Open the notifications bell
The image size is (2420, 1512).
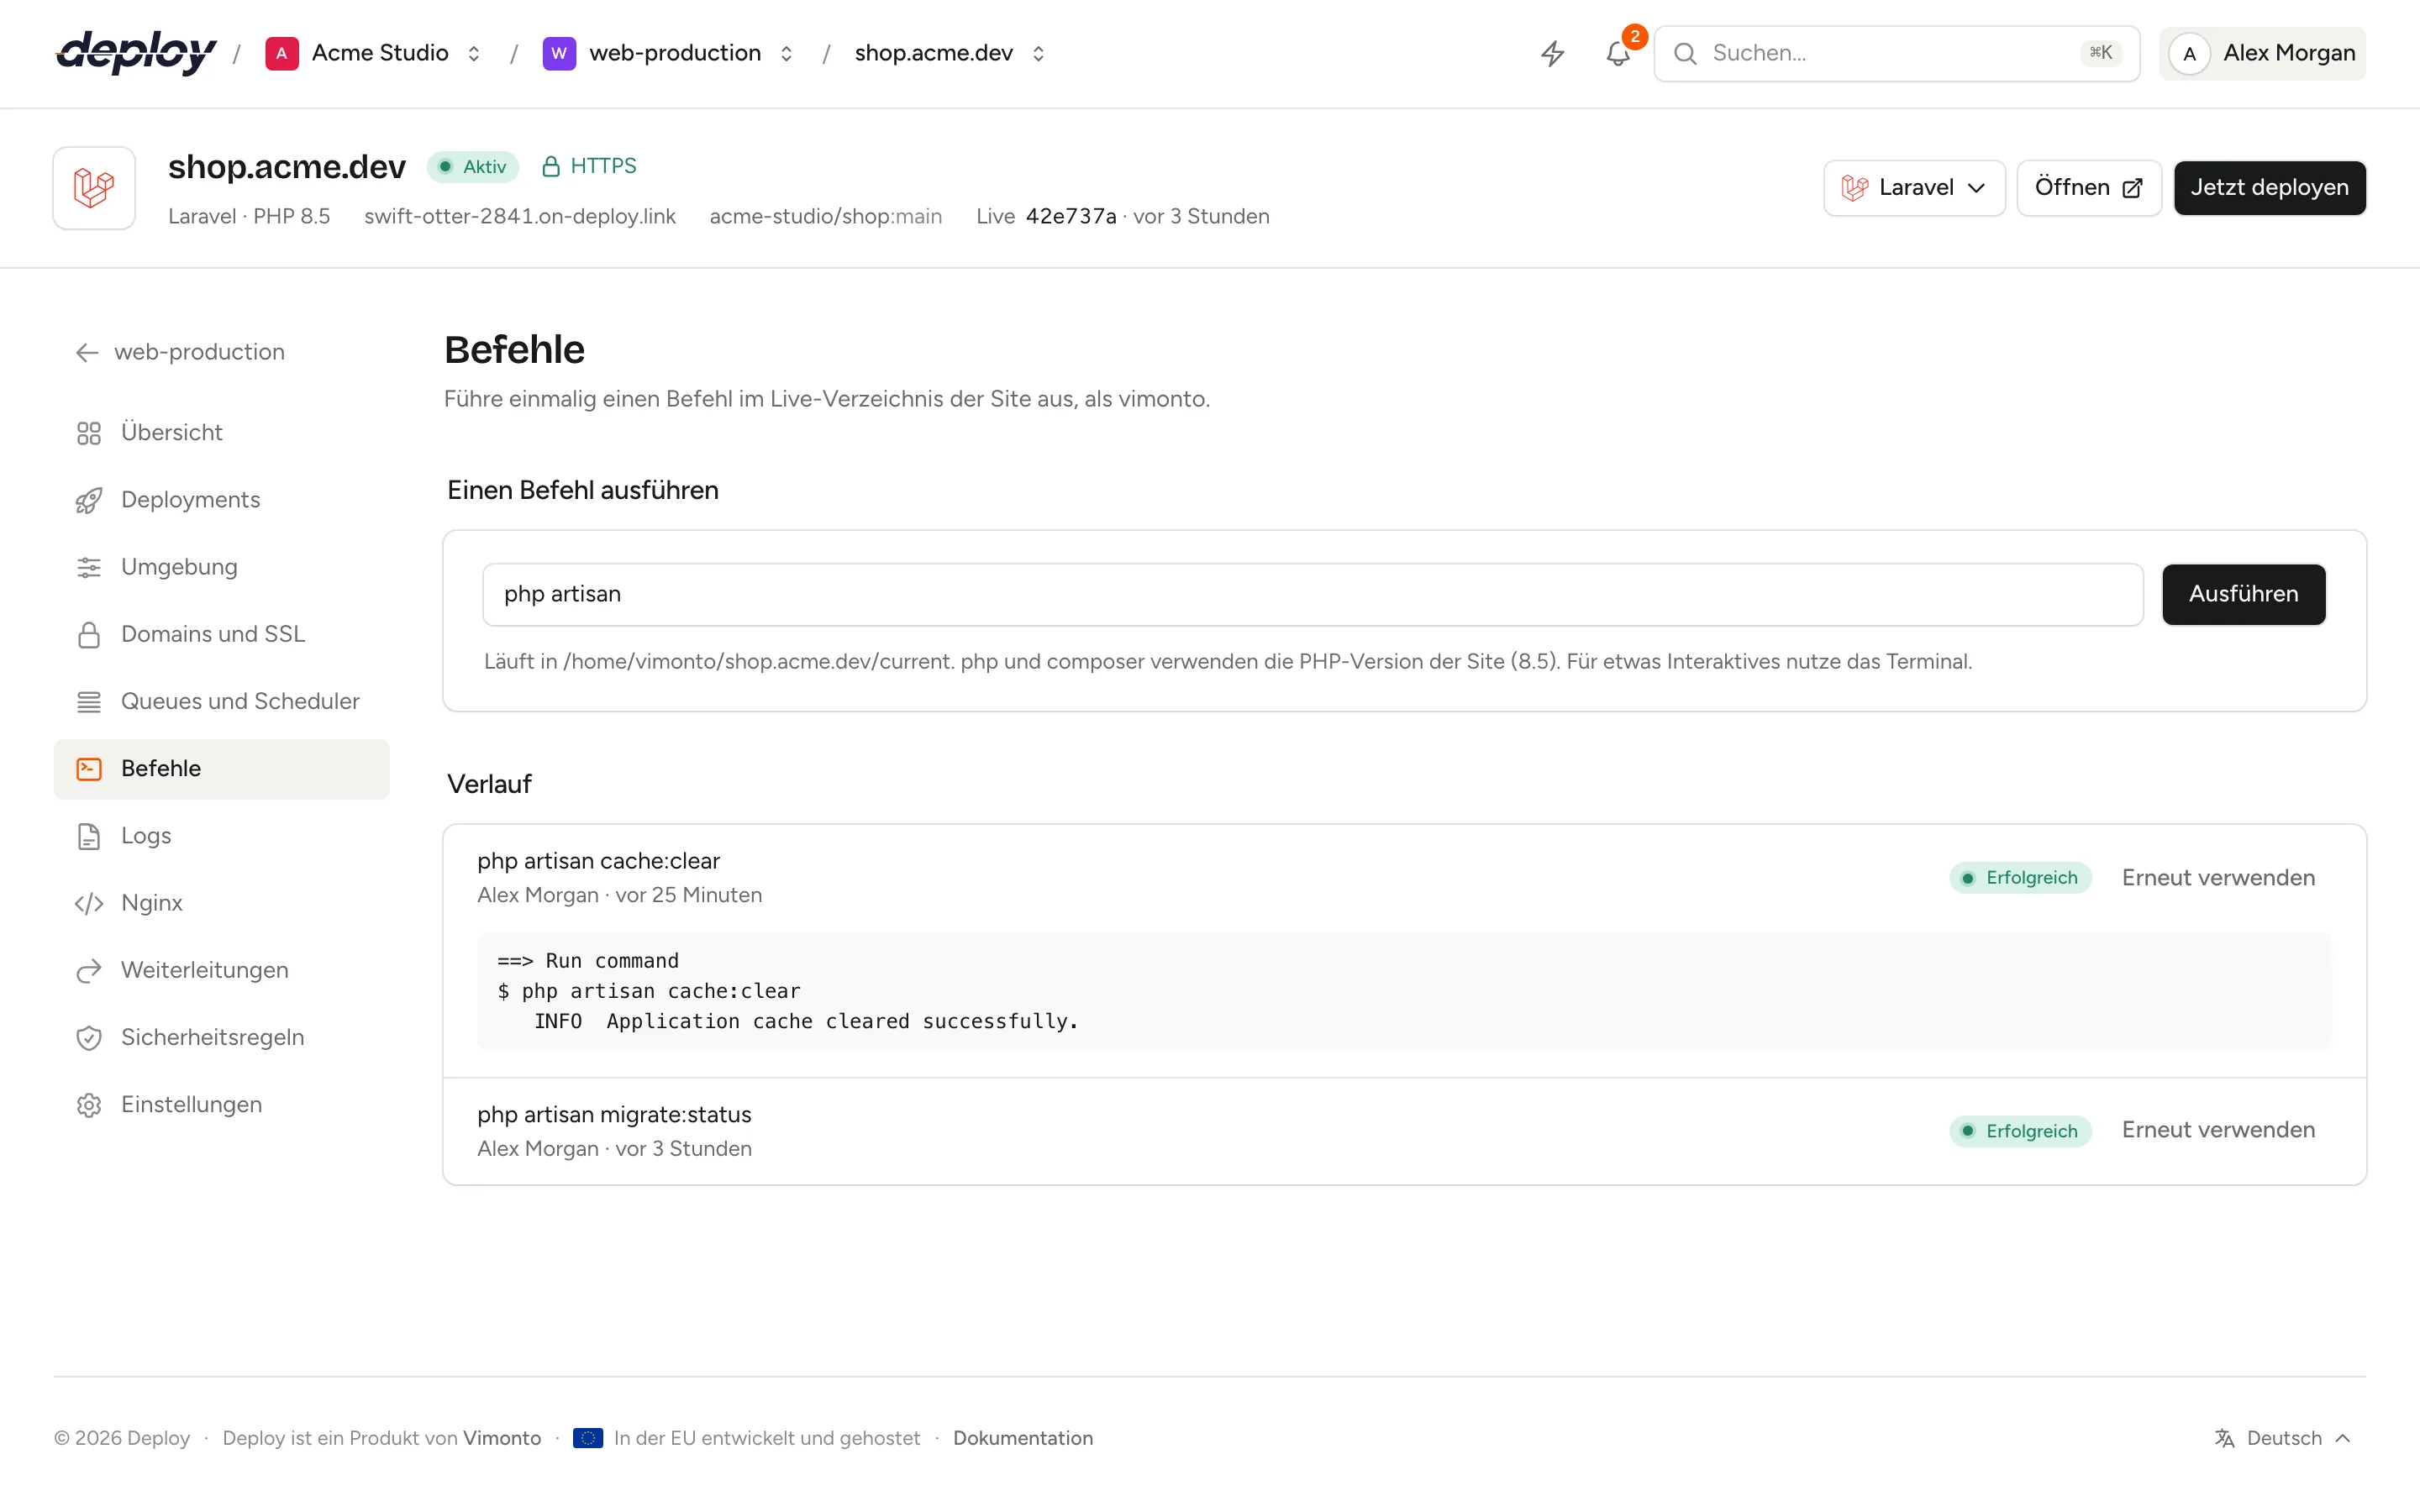click(1618, 53)
